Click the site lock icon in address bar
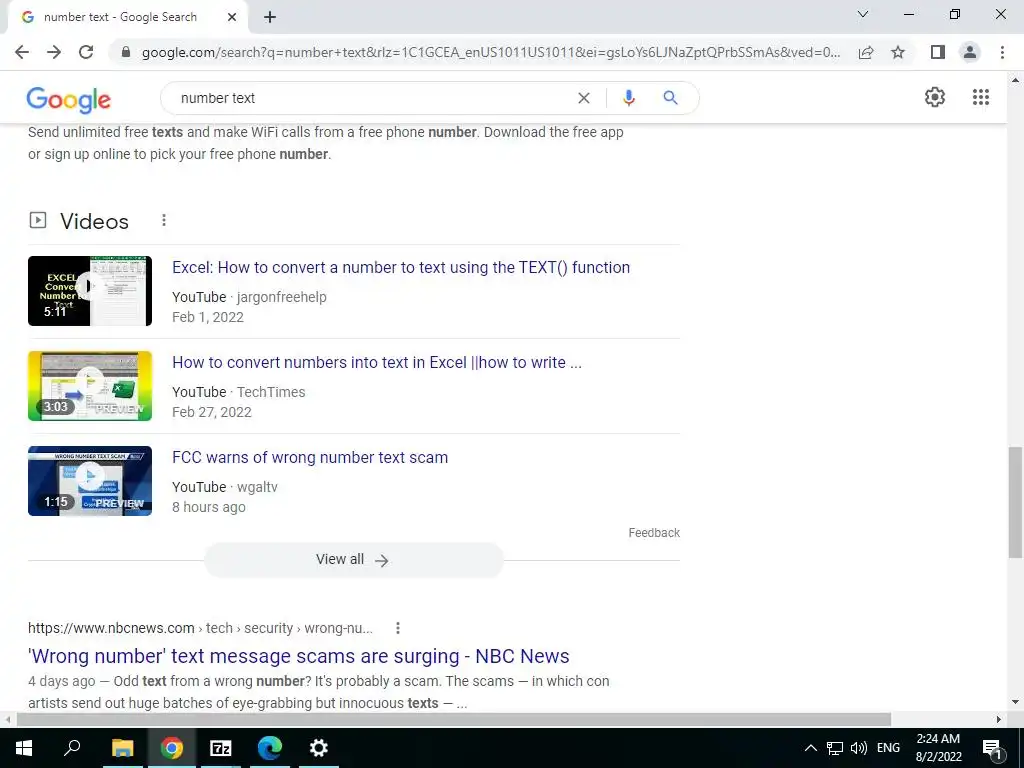1024x768 pixels. click(x=126, y=52)
